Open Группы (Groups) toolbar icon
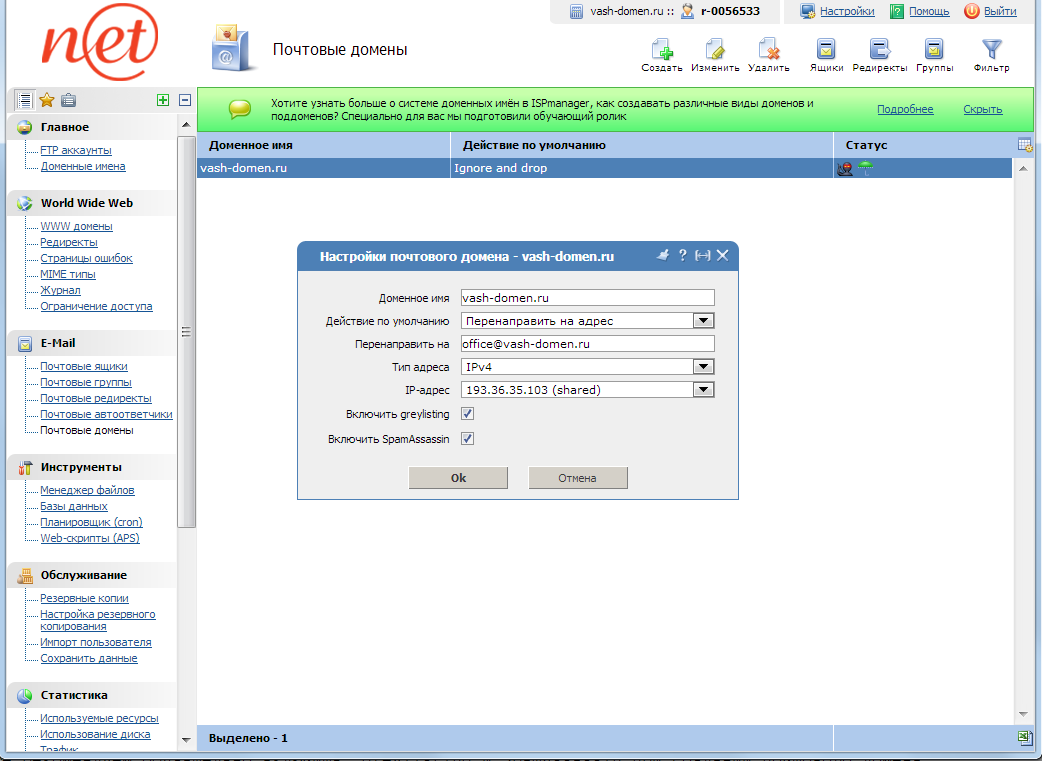 click(x=934, y=50)
